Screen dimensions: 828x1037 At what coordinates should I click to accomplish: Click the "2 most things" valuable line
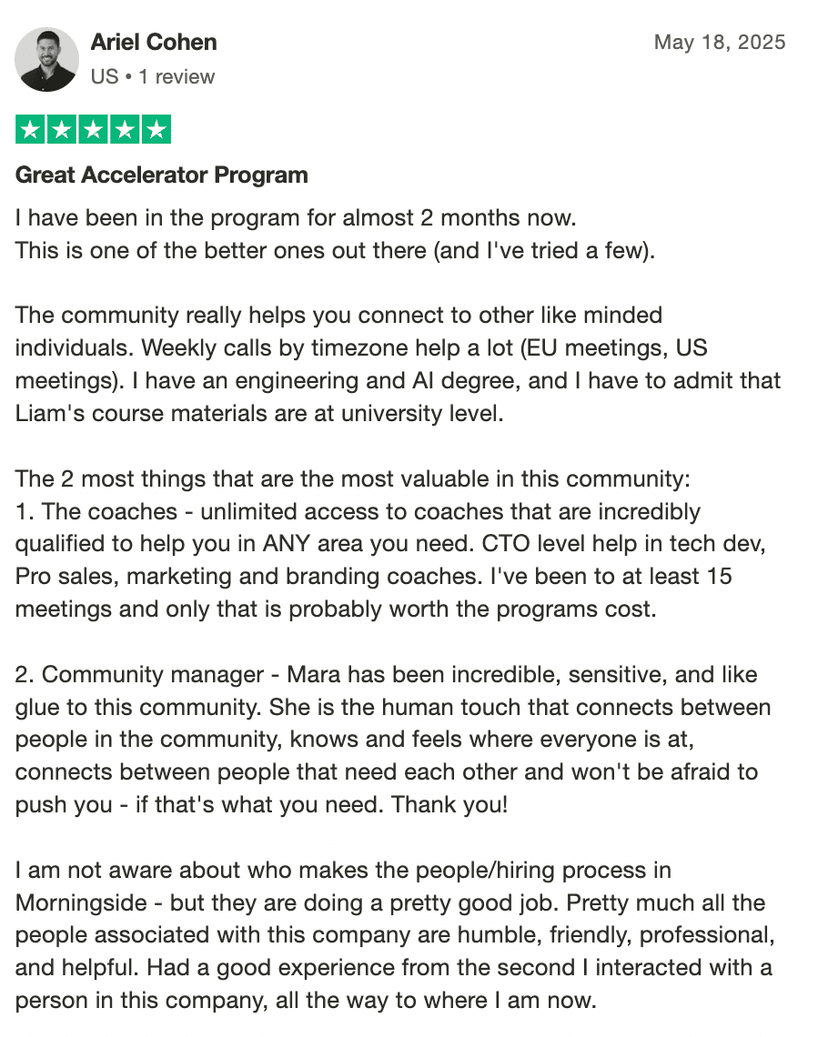[352, 479]
